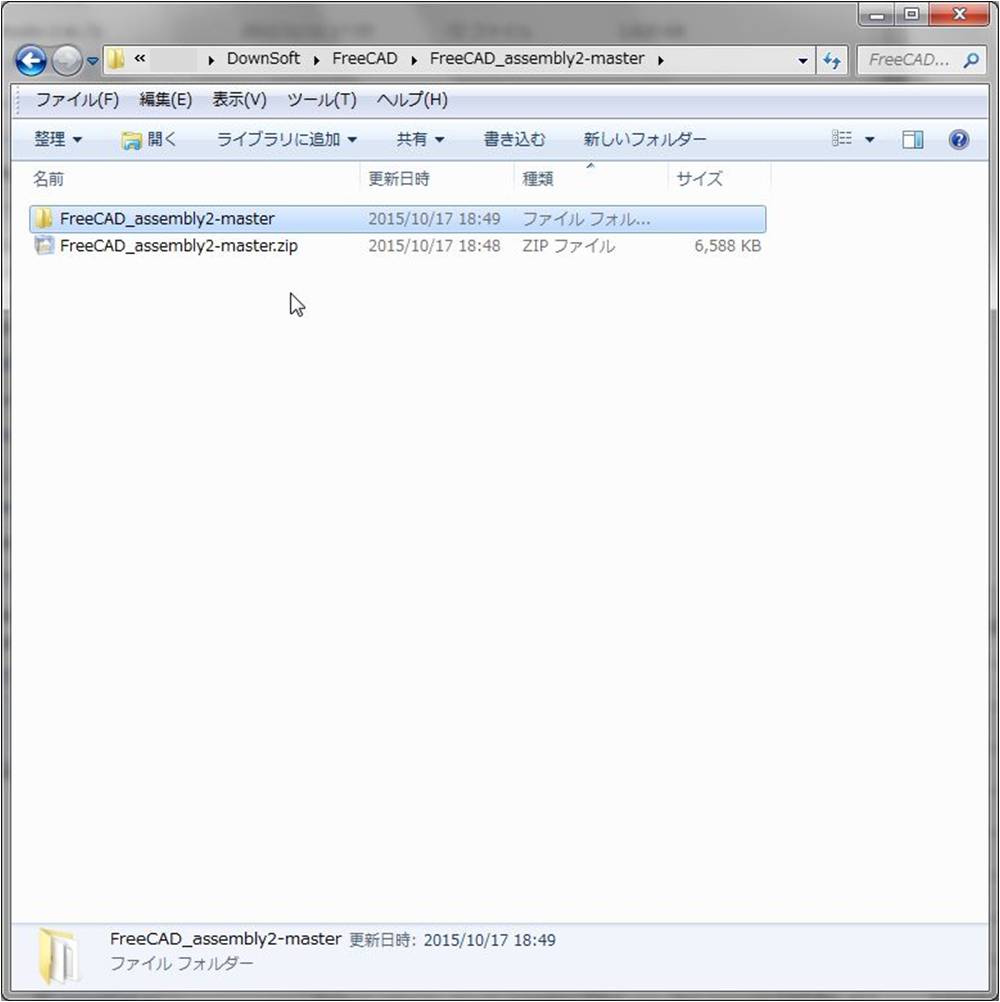Click the greyed Forward navigation arrow

(x=66, y=61)
